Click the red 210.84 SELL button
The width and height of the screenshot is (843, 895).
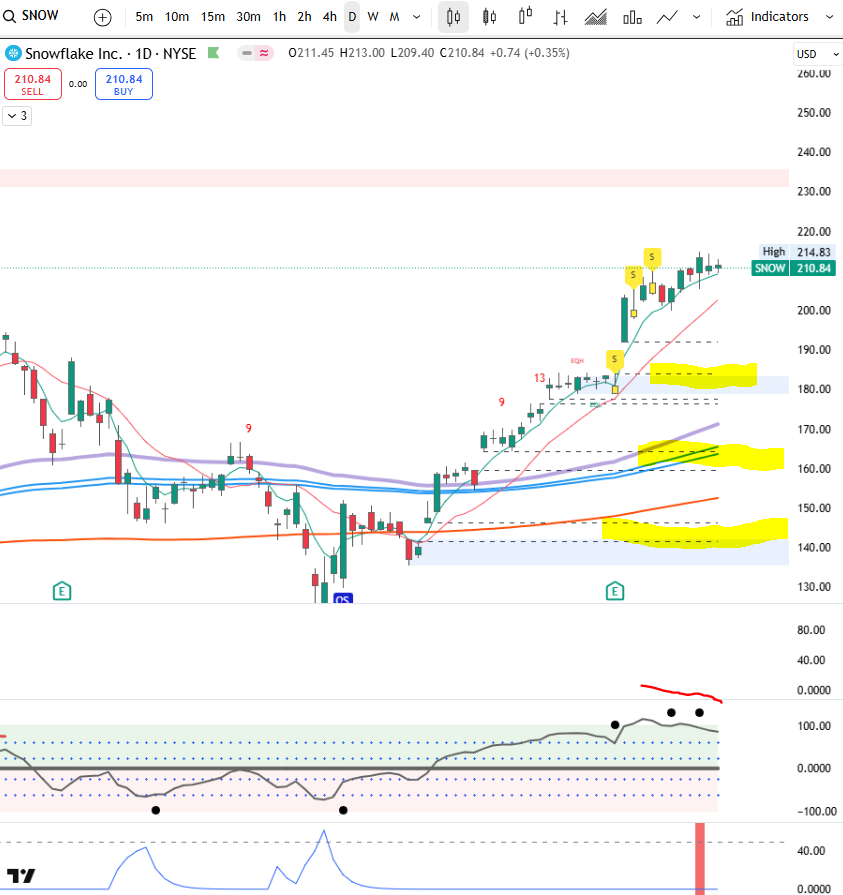coord(33,84)
